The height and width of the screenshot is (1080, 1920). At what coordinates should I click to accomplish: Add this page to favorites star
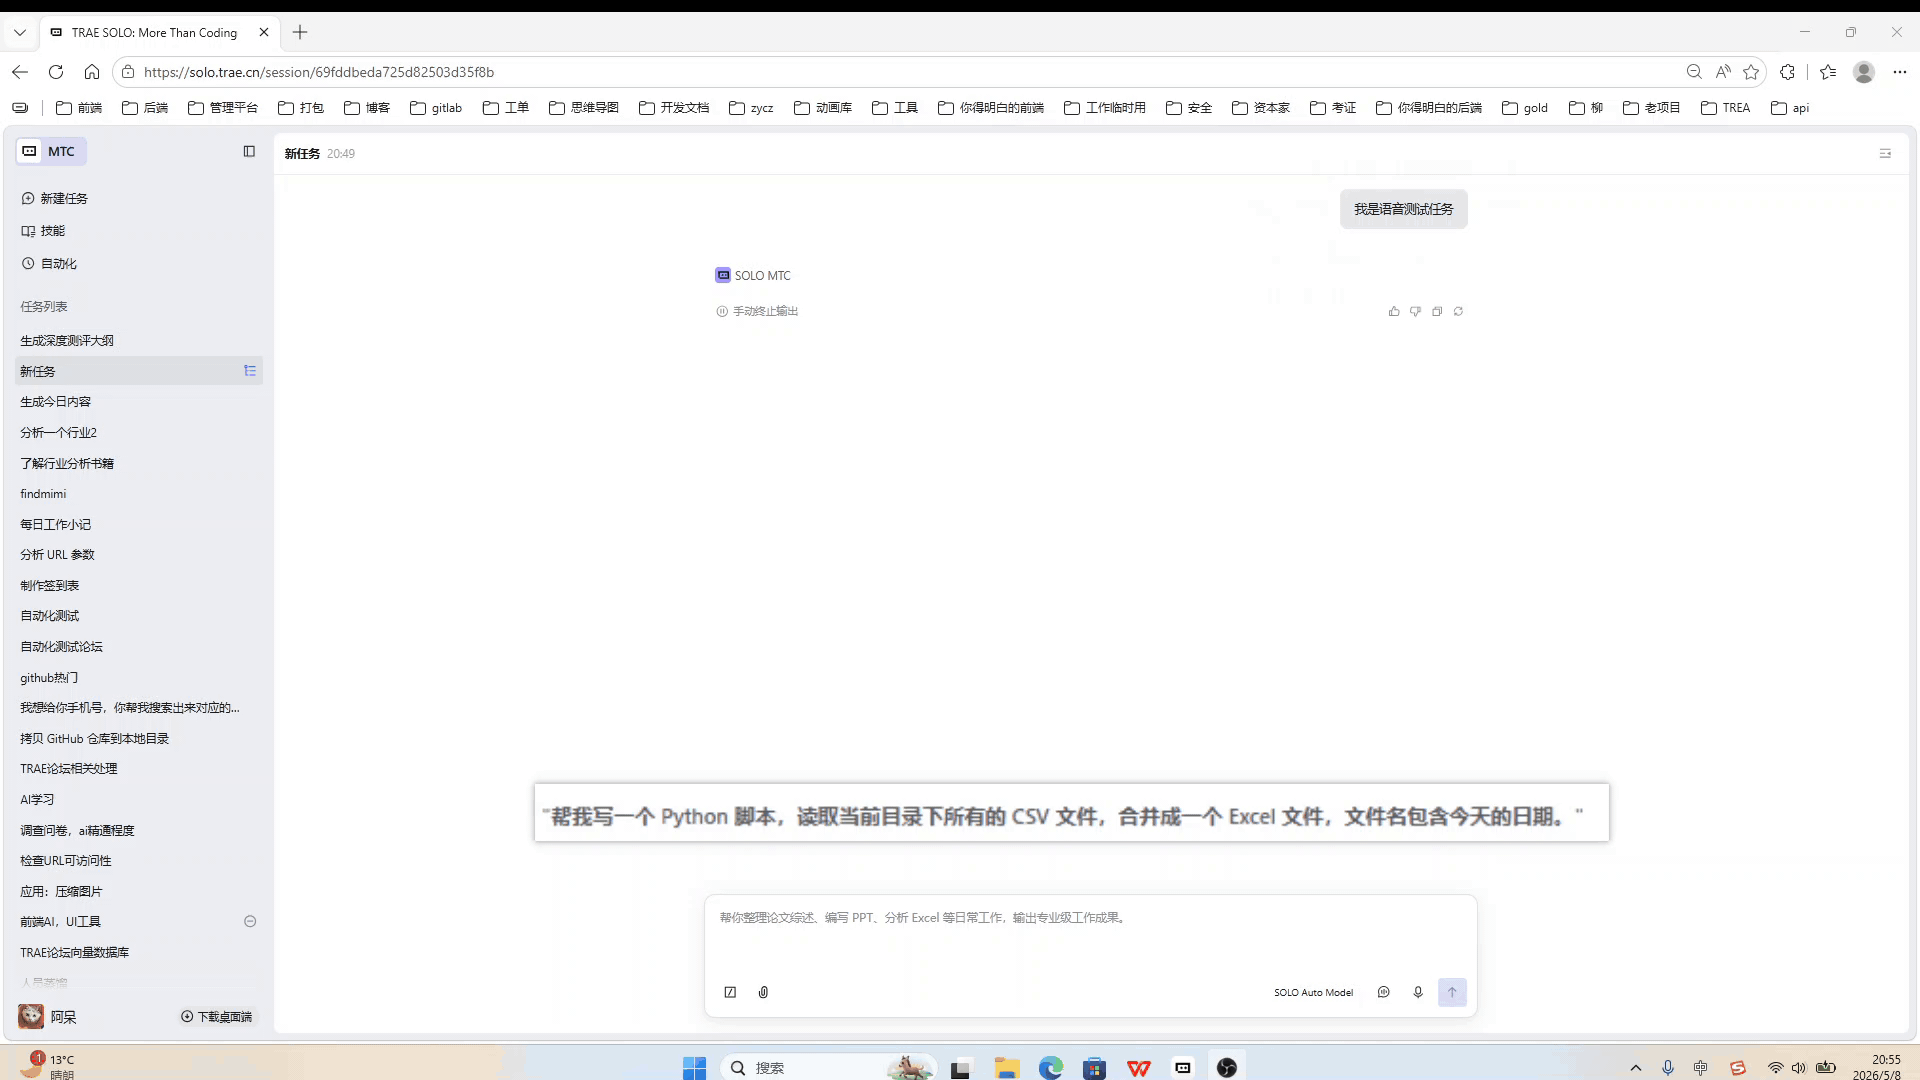point(1751,72)
